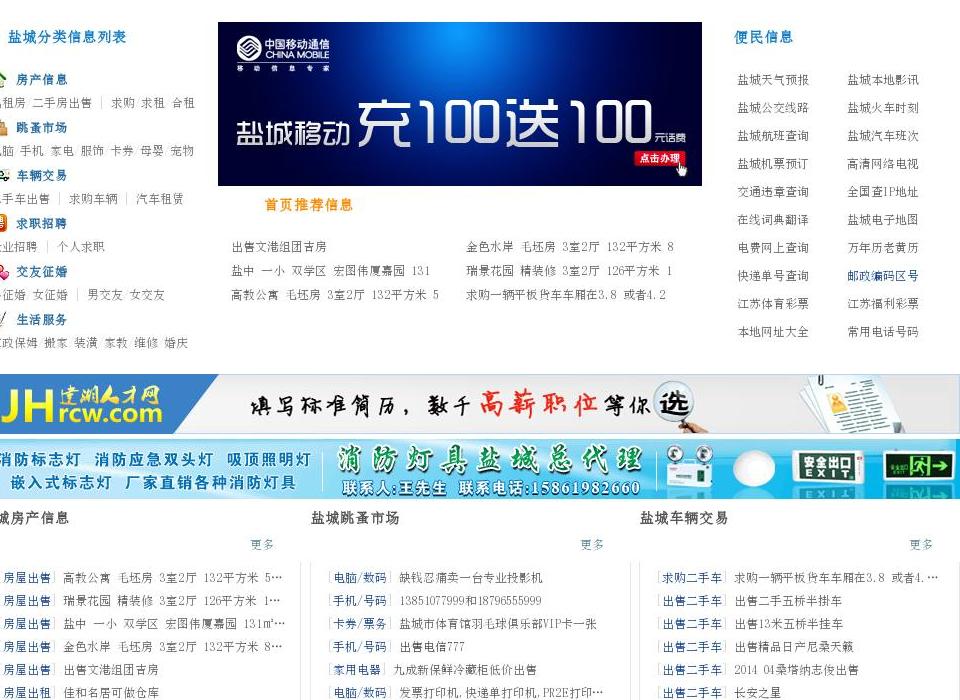Open 盐城本地影讯

click(x=883, y=80)
